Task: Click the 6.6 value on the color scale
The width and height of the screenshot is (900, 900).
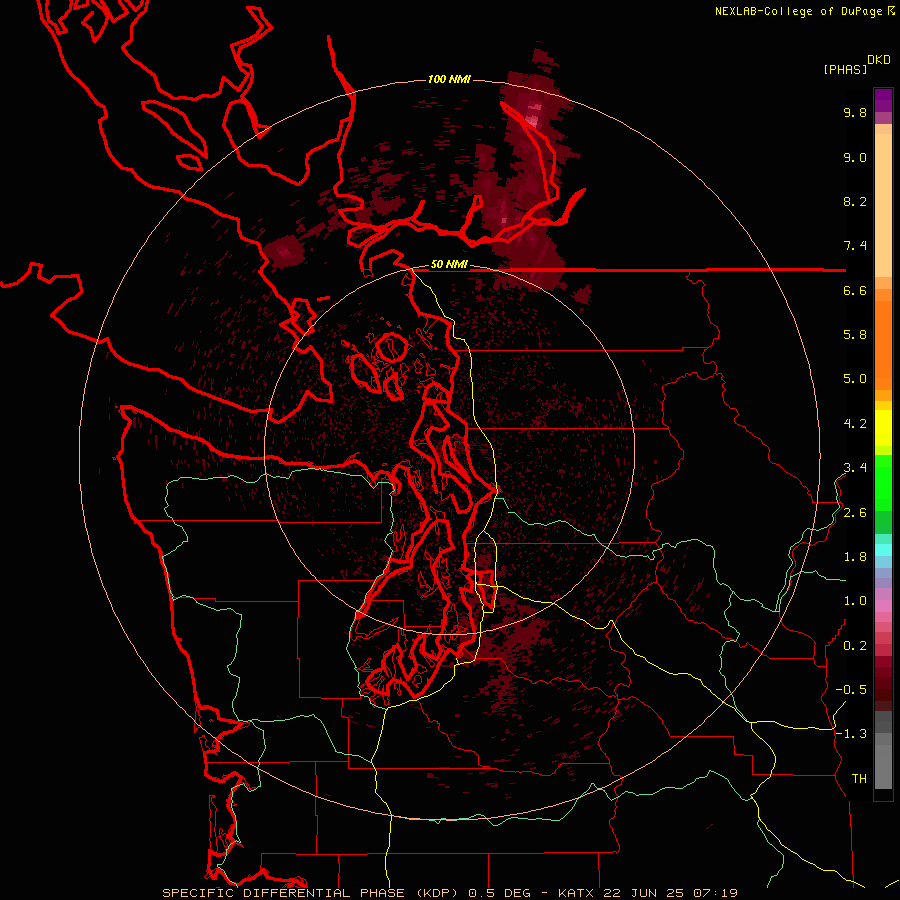Action: click(855, 290)
